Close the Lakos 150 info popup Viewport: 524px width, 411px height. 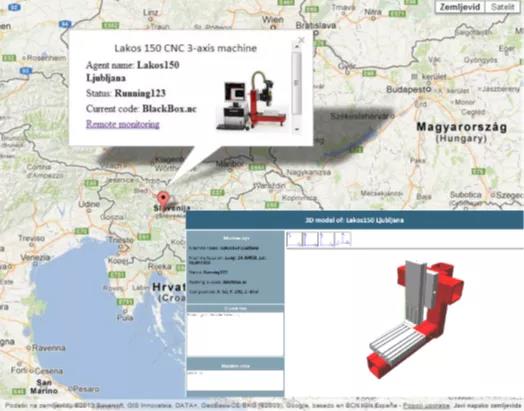pos(301,40)
